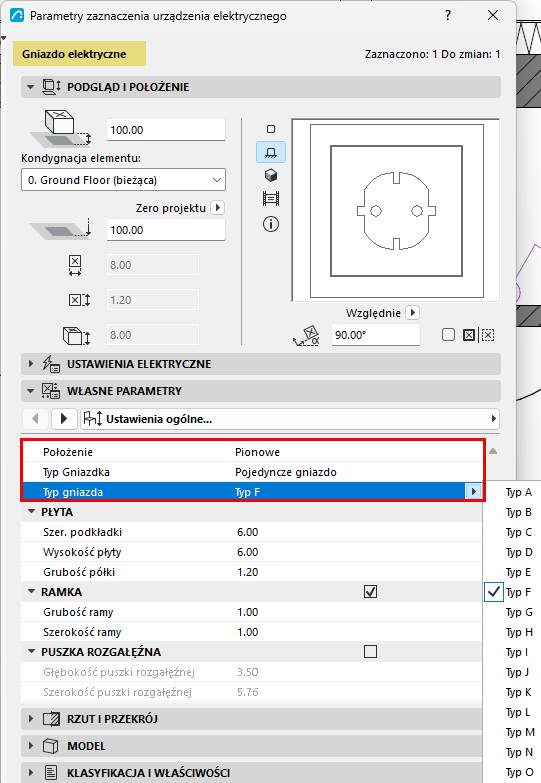The image size is (541, 783).
Task: Toggle the mirror checkbox beside angle field
Action: click(448, 335)
